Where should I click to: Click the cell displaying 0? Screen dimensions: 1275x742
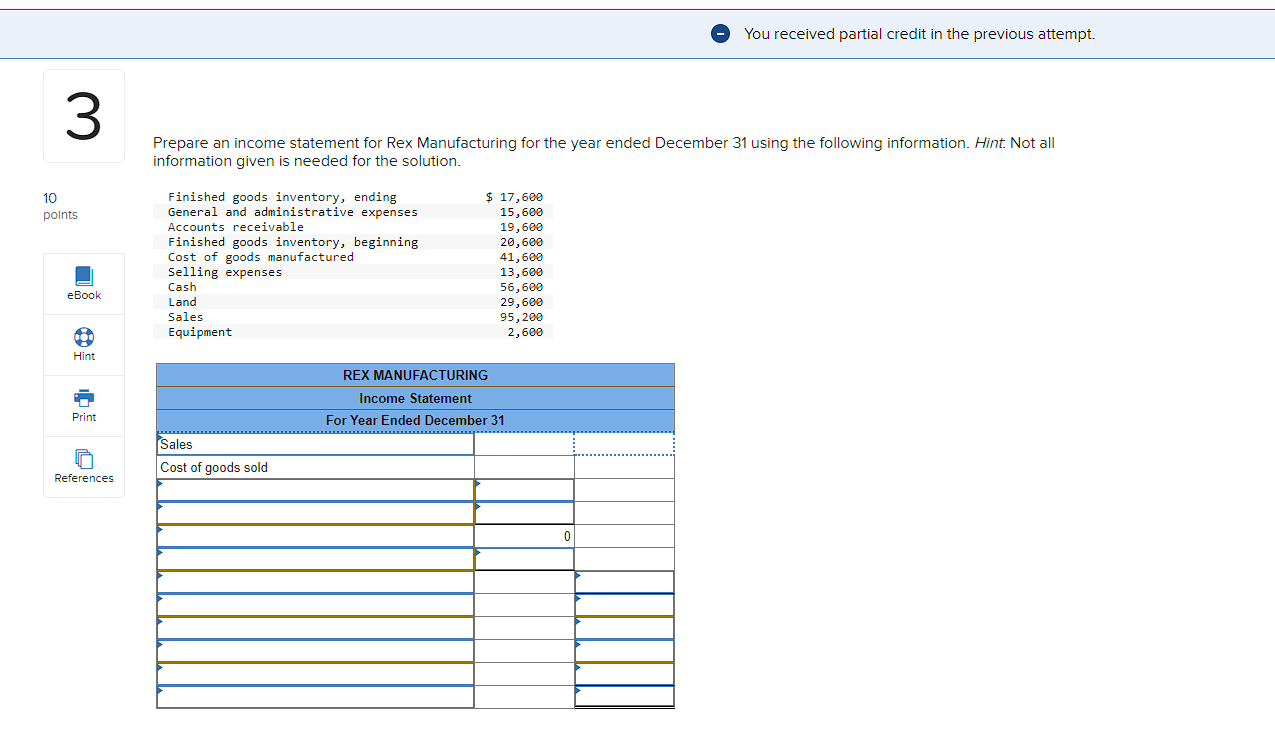click(x=524, y=536)
